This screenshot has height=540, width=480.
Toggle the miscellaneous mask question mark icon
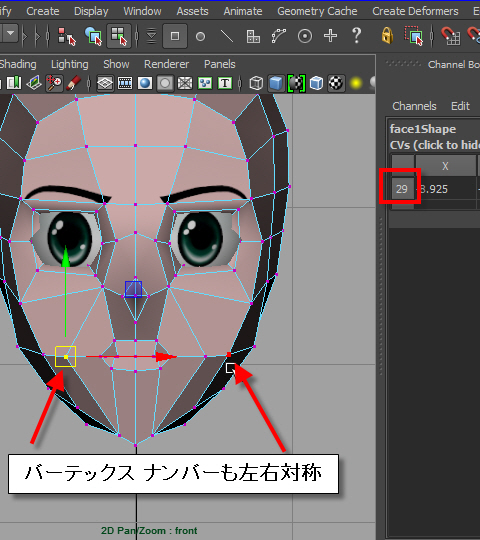[357, 35]
